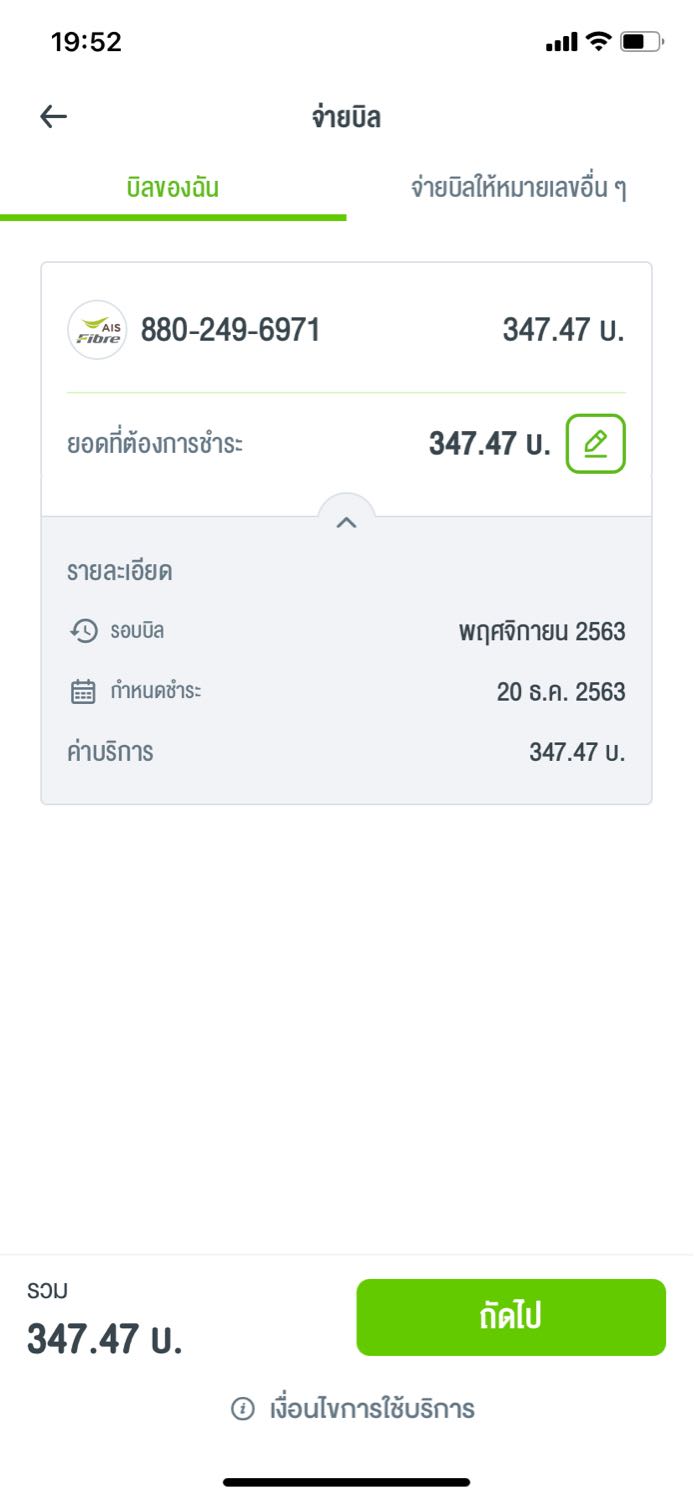Tap account number 880-249-6971
Screen dimensions: 694x1500
tap(230, 330)
